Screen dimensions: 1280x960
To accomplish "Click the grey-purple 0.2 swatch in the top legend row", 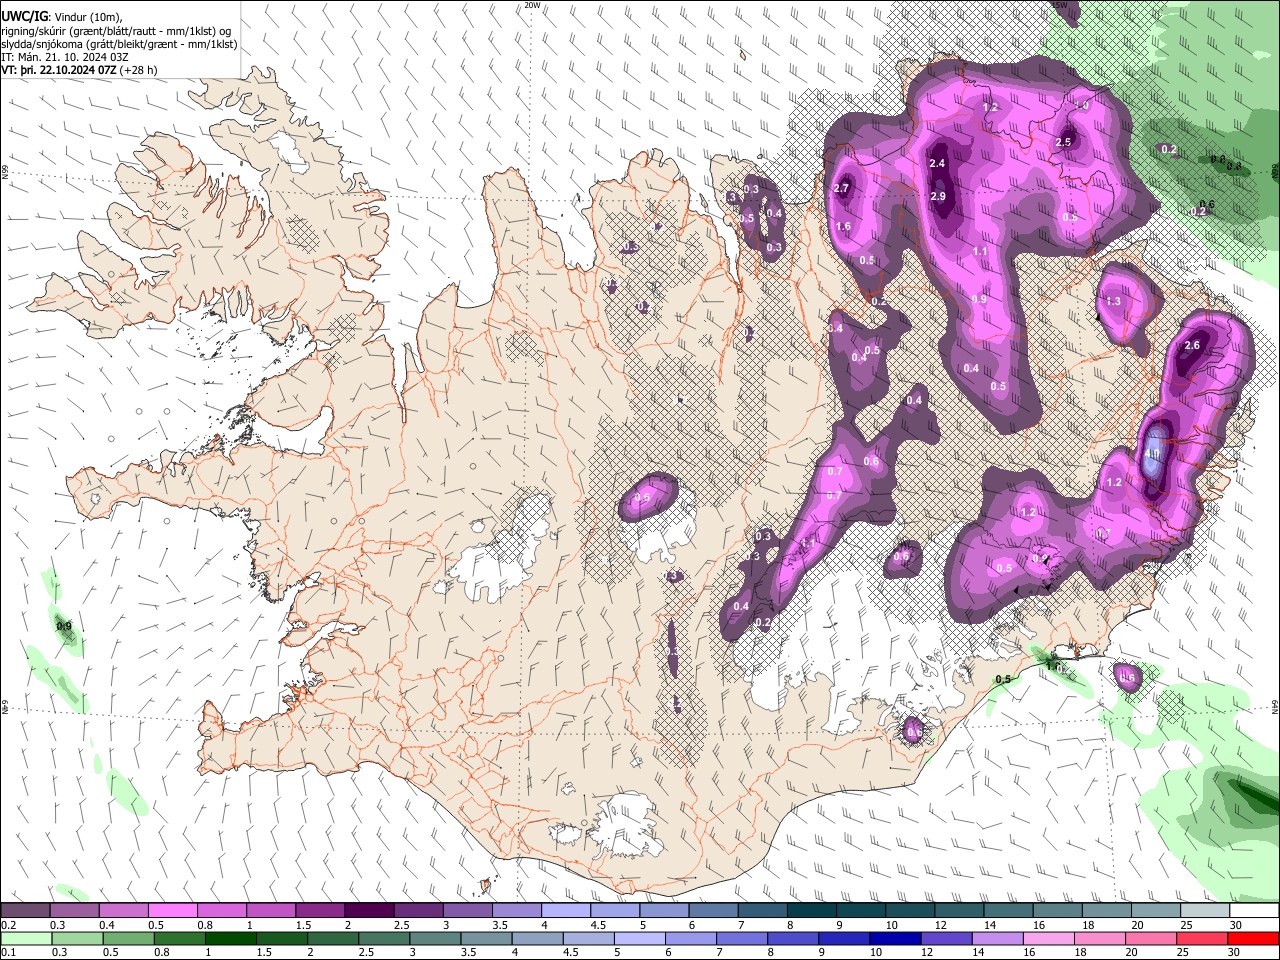I will (x=25, y=911).
